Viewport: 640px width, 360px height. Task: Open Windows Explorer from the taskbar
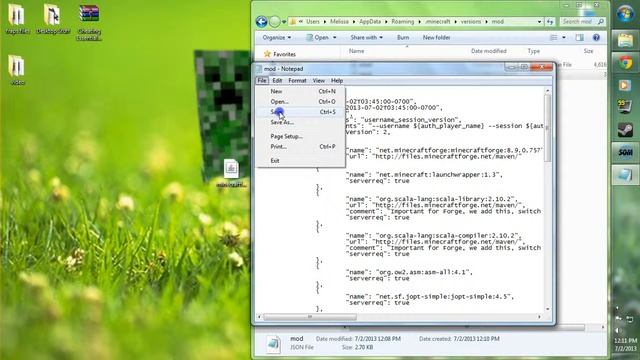pos(625,40)
